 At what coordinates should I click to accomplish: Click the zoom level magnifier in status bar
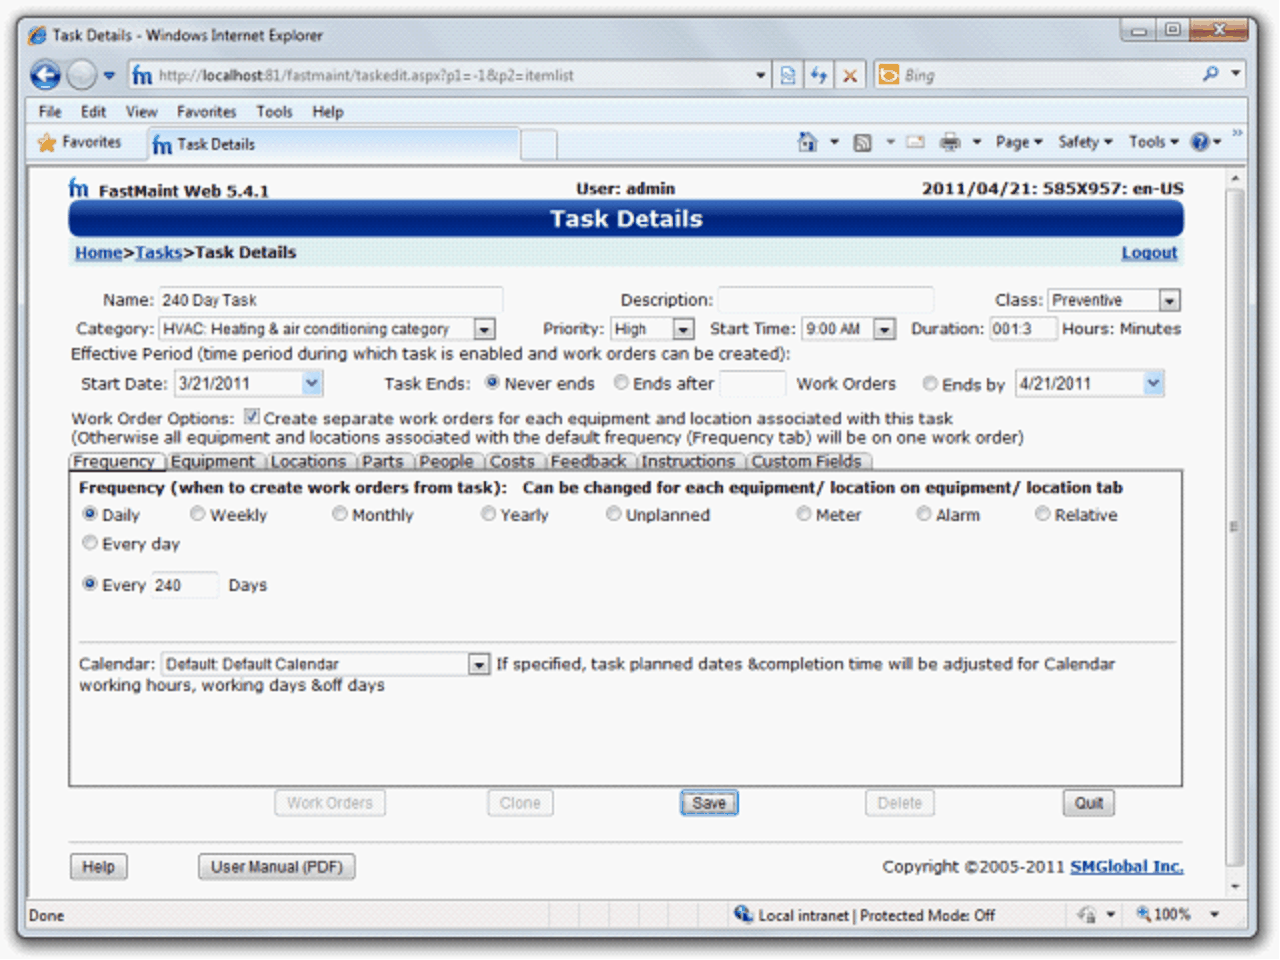click(1143, 914)
